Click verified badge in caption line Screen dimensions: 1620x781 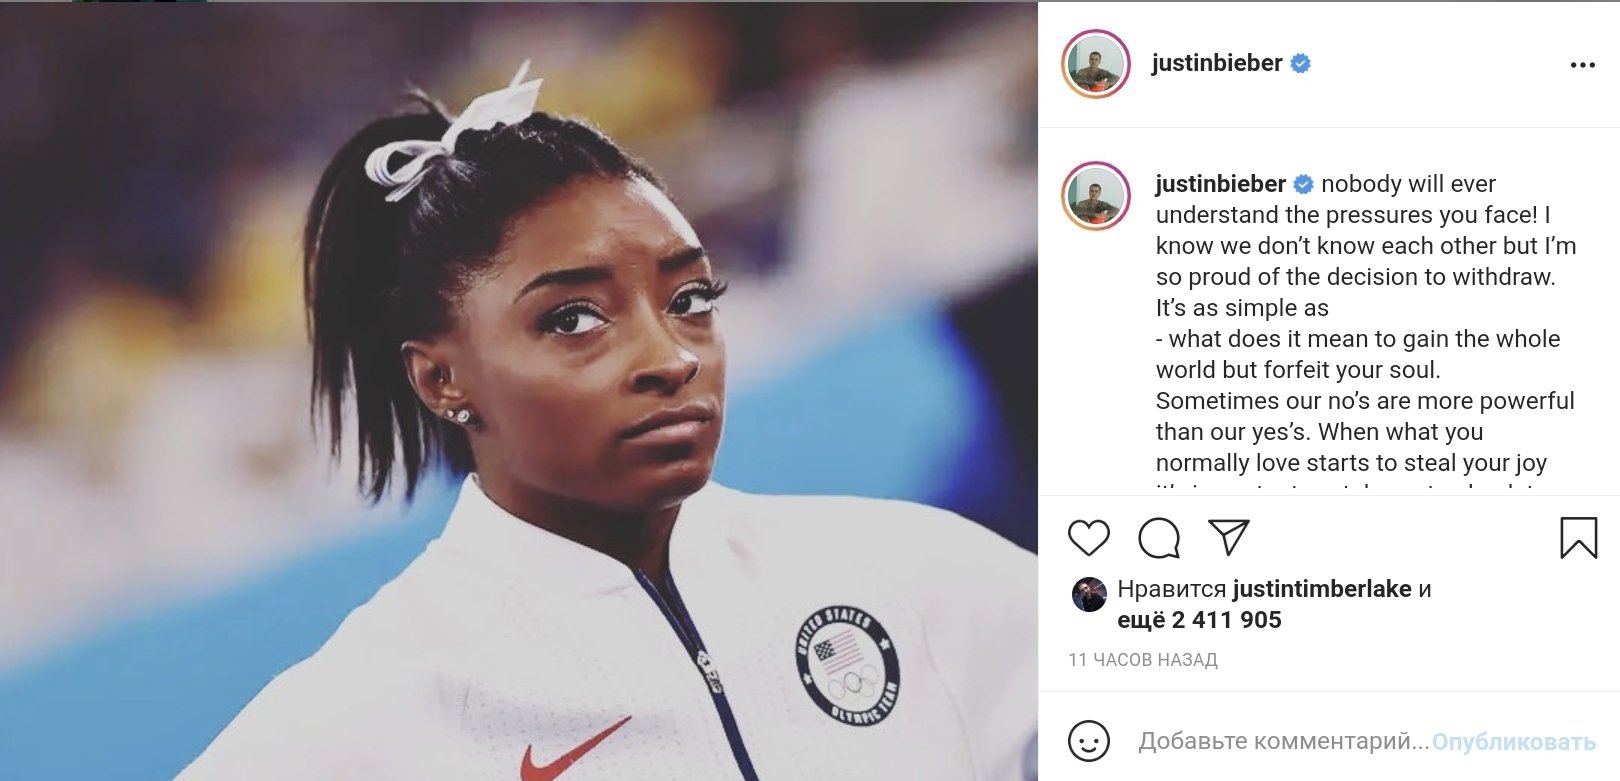pos(1304,184)
